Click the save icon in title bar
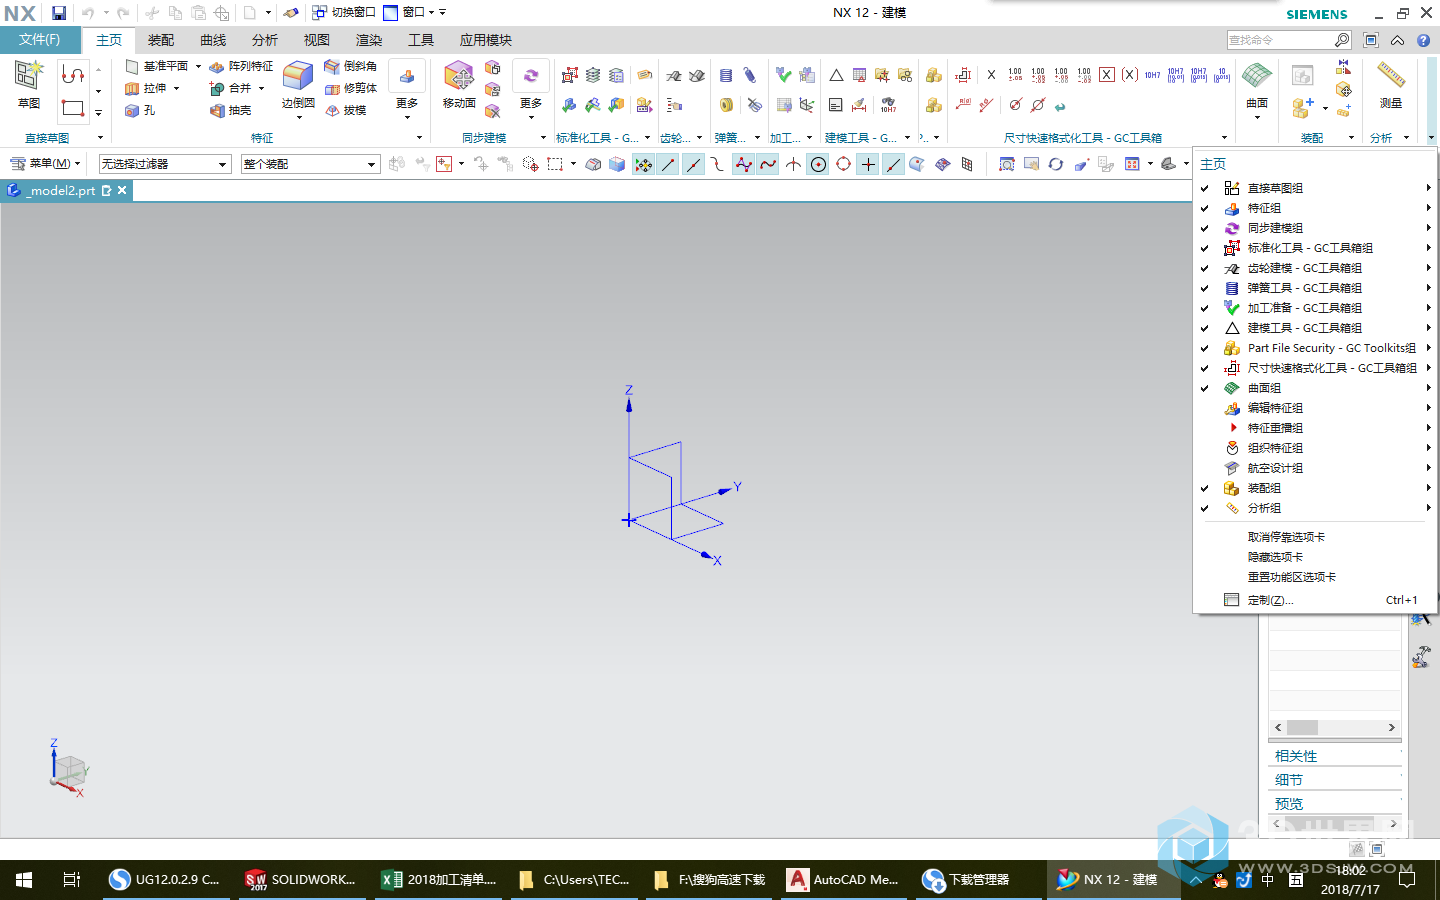 coord(59,13)
